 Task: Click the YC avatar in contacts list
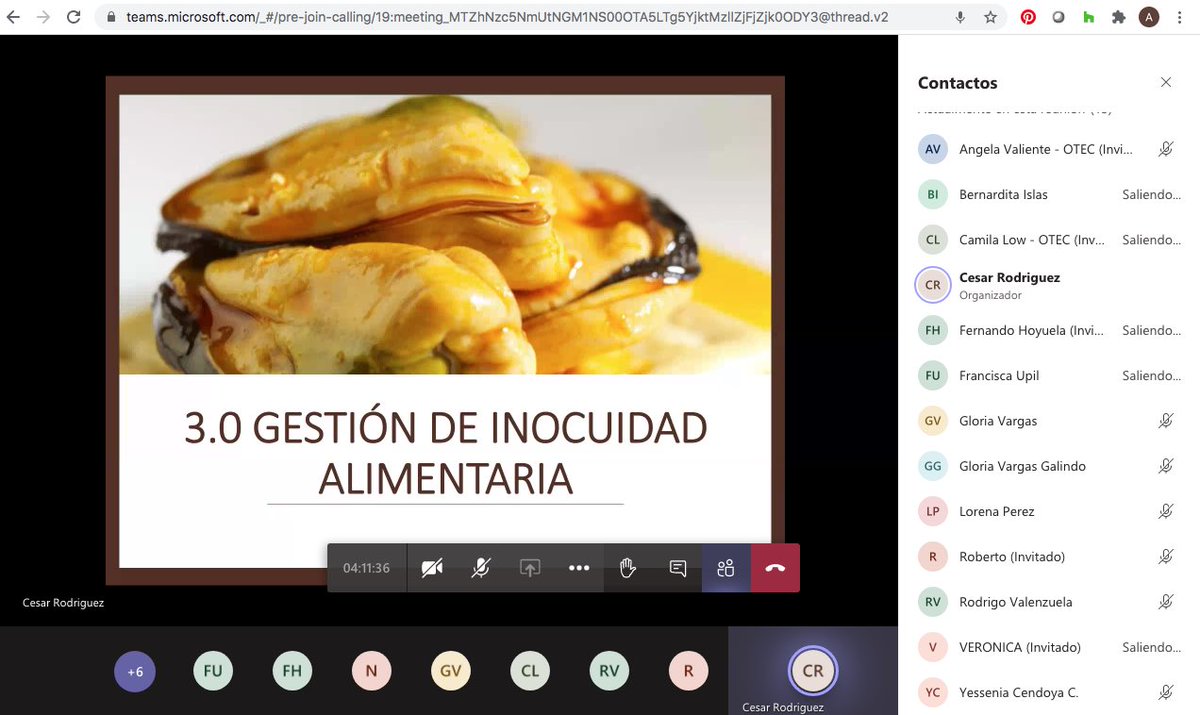pyautogui.click(x=933, y=692)
